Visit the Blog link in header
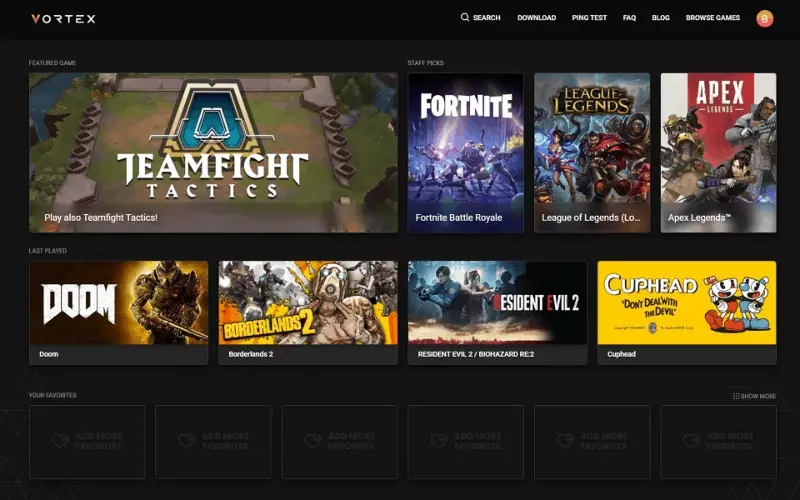The width and height of the screenshot is (800, 500). [x=660, y=17]
